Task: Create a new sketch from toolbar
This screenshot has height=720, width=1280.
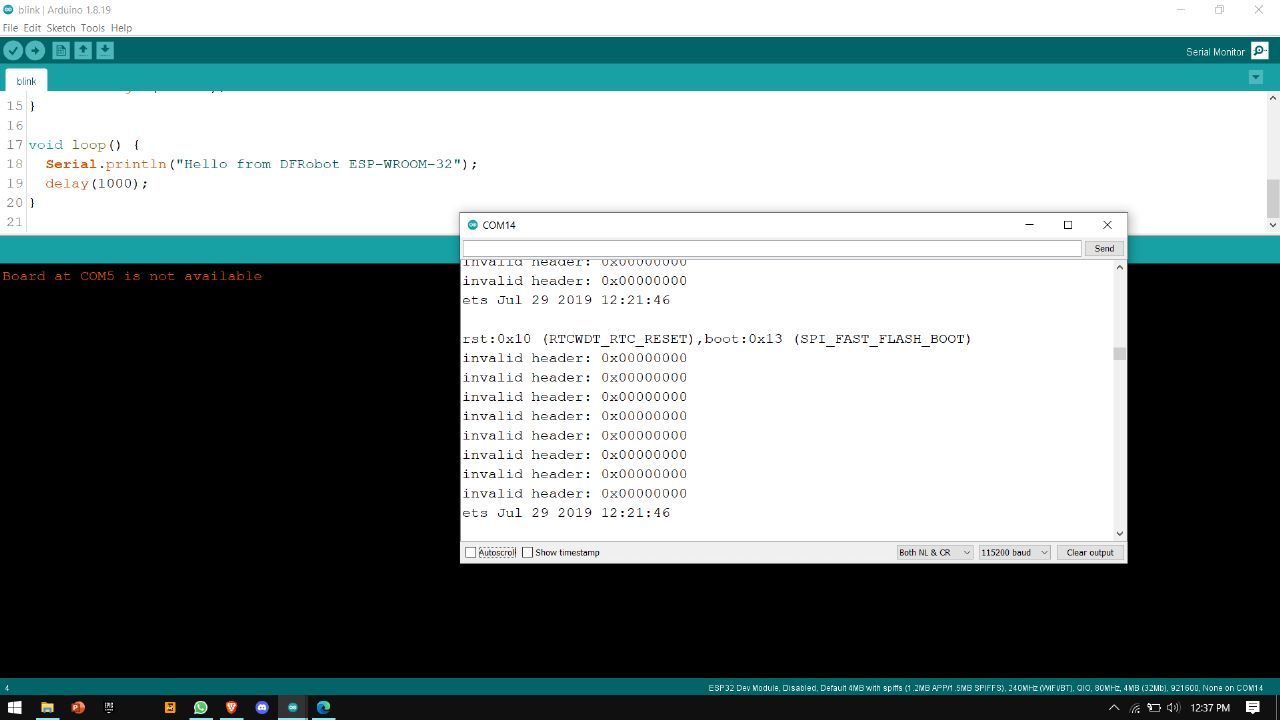Action: coord(61,50)
